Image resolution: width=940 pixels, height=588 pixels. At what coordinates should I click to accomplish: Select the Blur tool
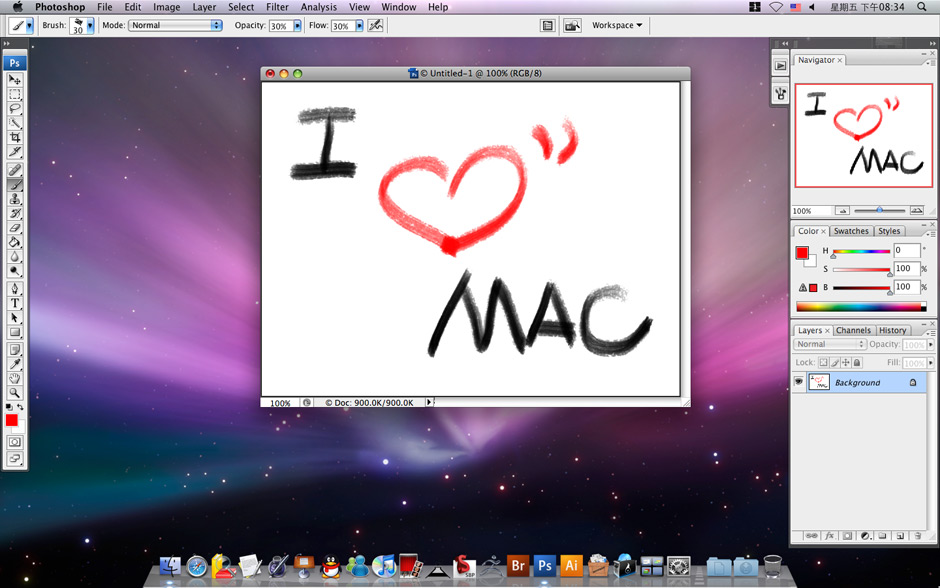[x=14, y=257]
